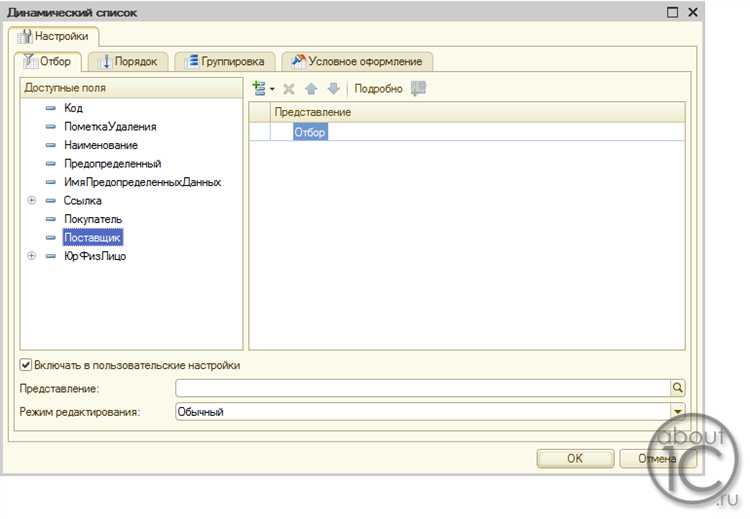Screen dimensions: 750x519
Task: Click the delete filter element icon
Action: [288, 88]
